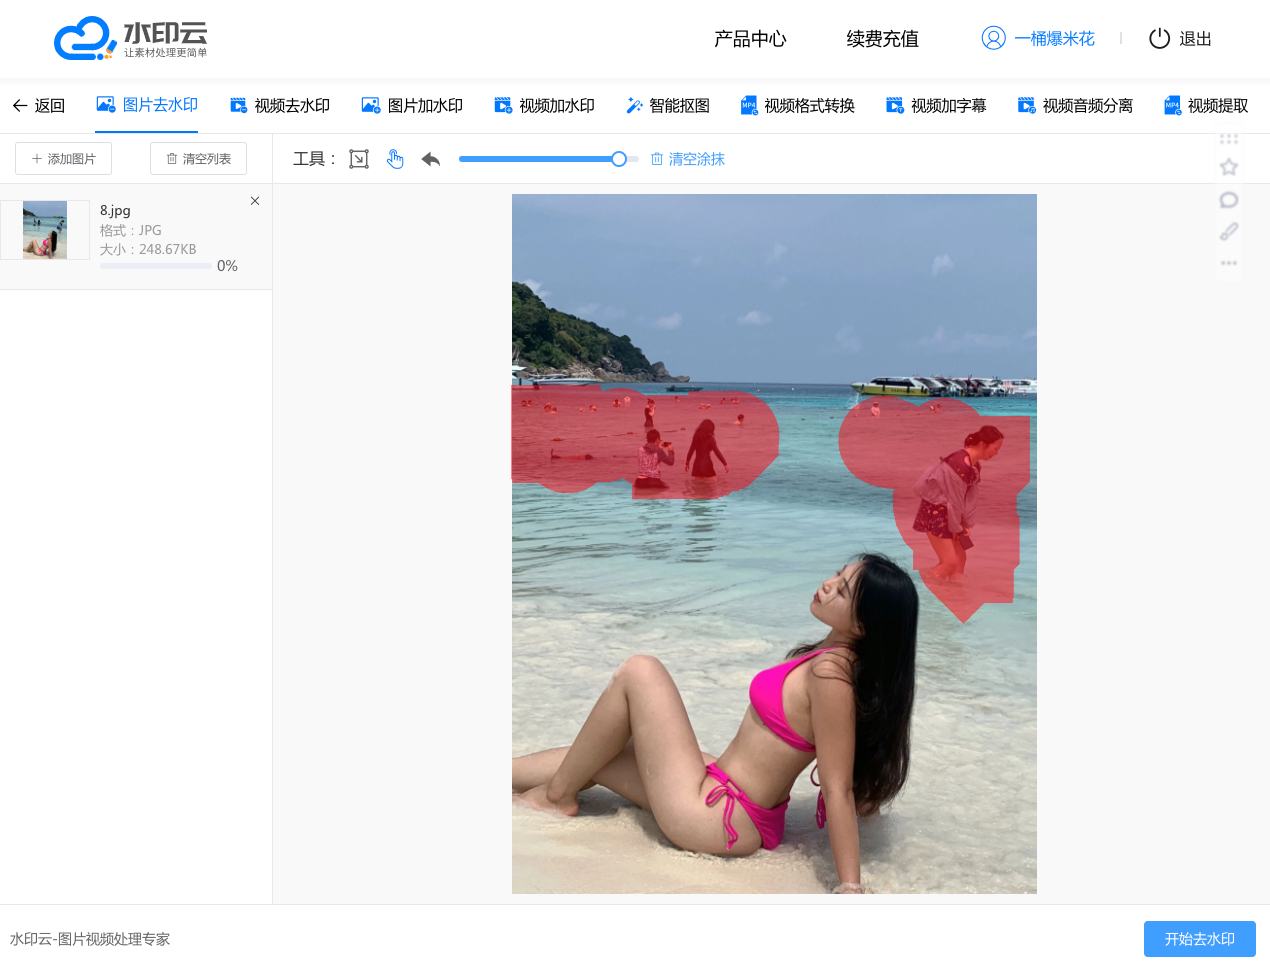
Task: Select the 8.jpg thumbnail
Action: (45, 230)
